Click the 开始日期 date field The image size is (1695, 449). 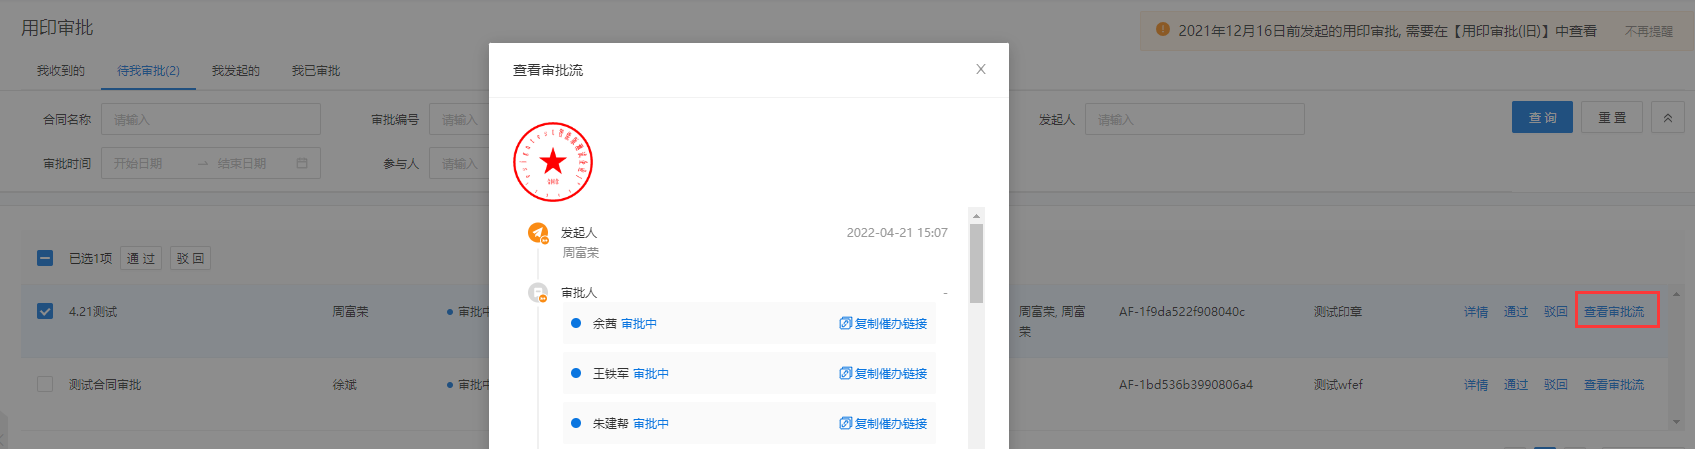pos(139,163)
